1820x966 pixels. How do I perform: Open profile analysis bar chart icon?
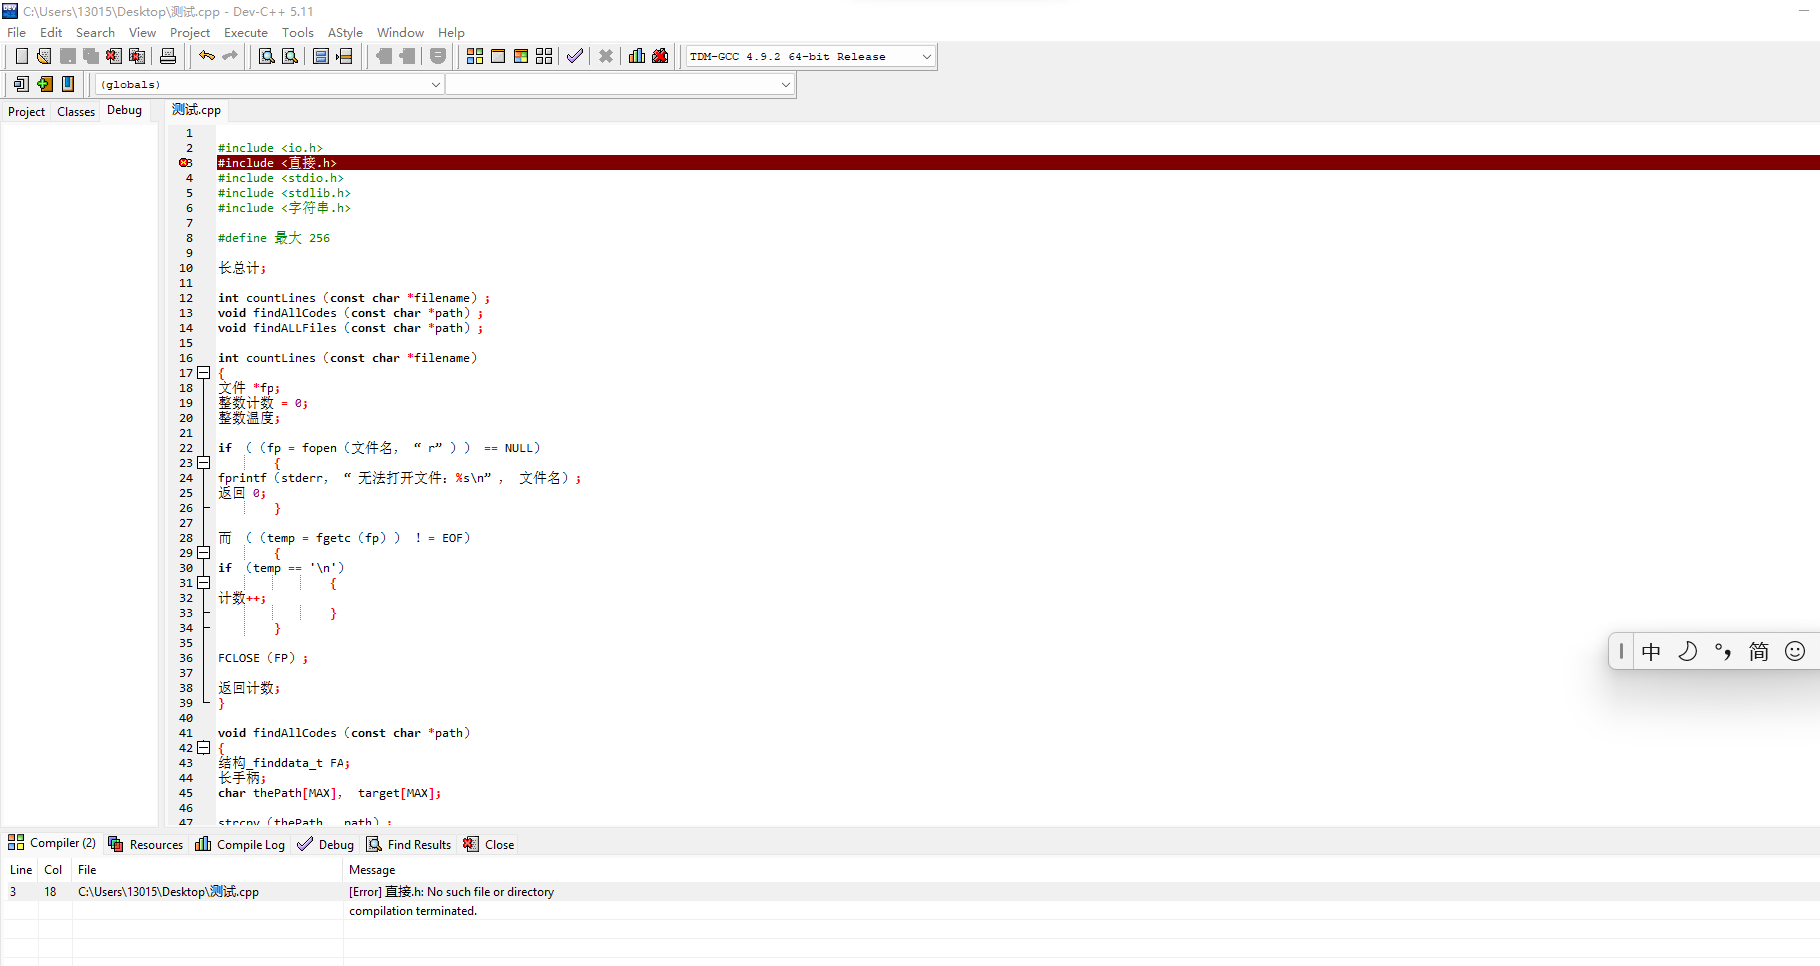[x=637, y=56]
